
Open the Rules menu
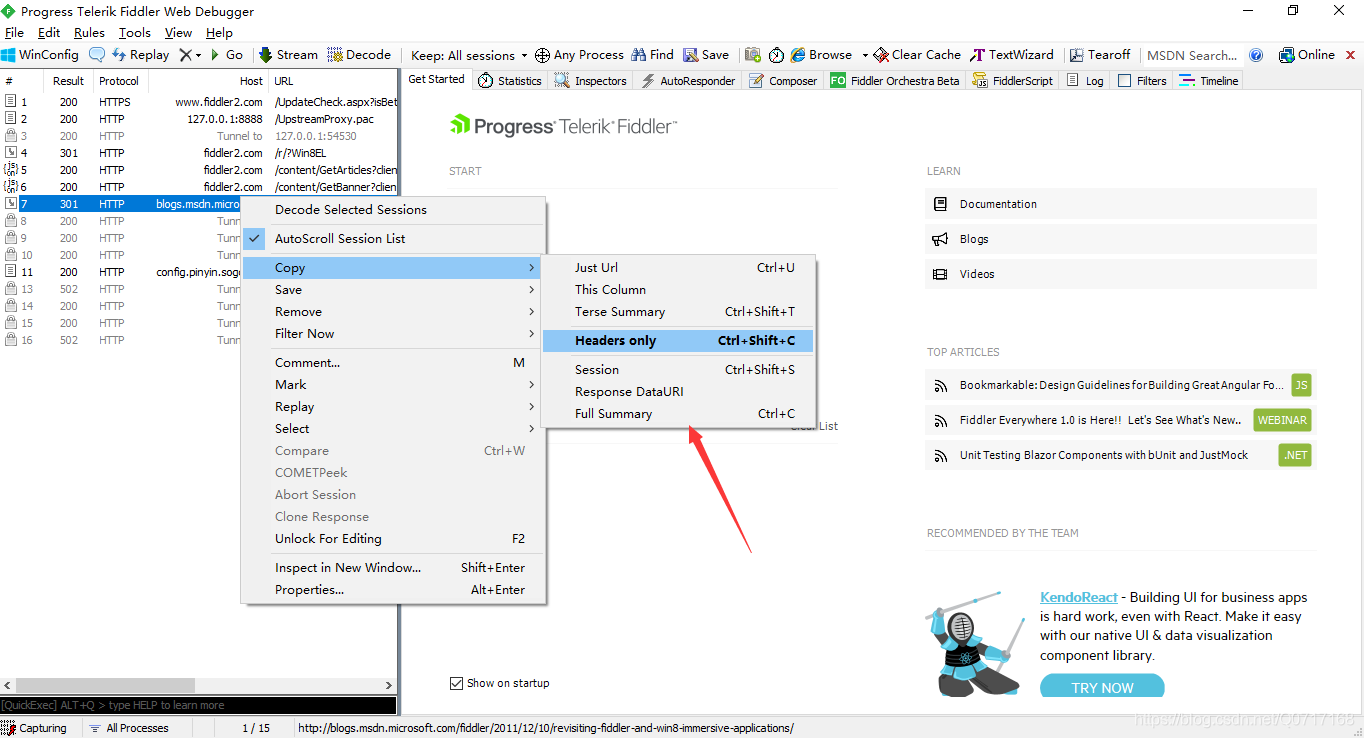(x=89, y=33)
